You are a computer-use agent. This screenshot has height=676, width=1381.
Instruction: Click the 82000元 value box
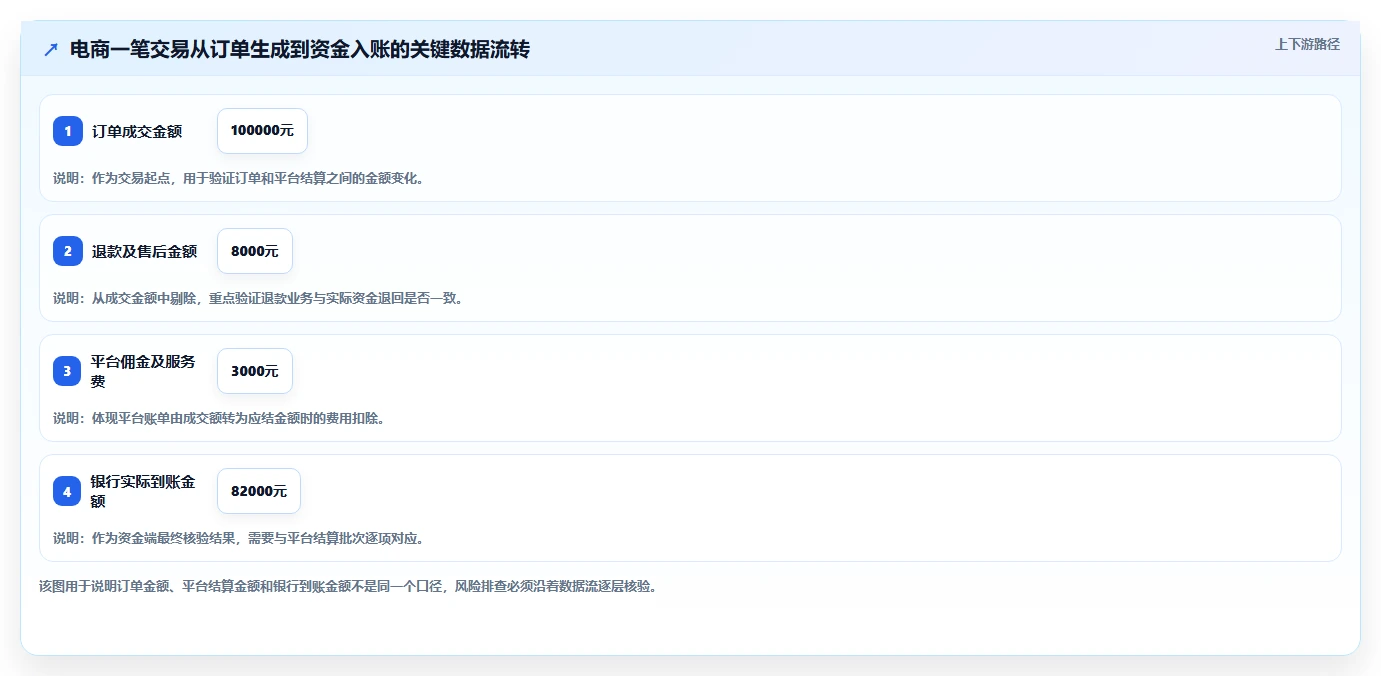pyautogui.click(x=259, y=491)
